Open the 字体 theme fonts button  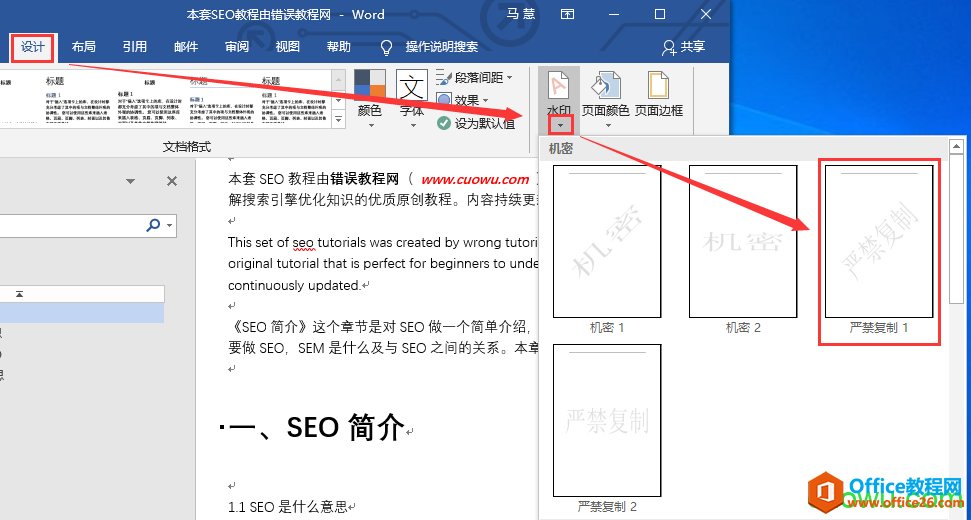click(x=412, y=99)
